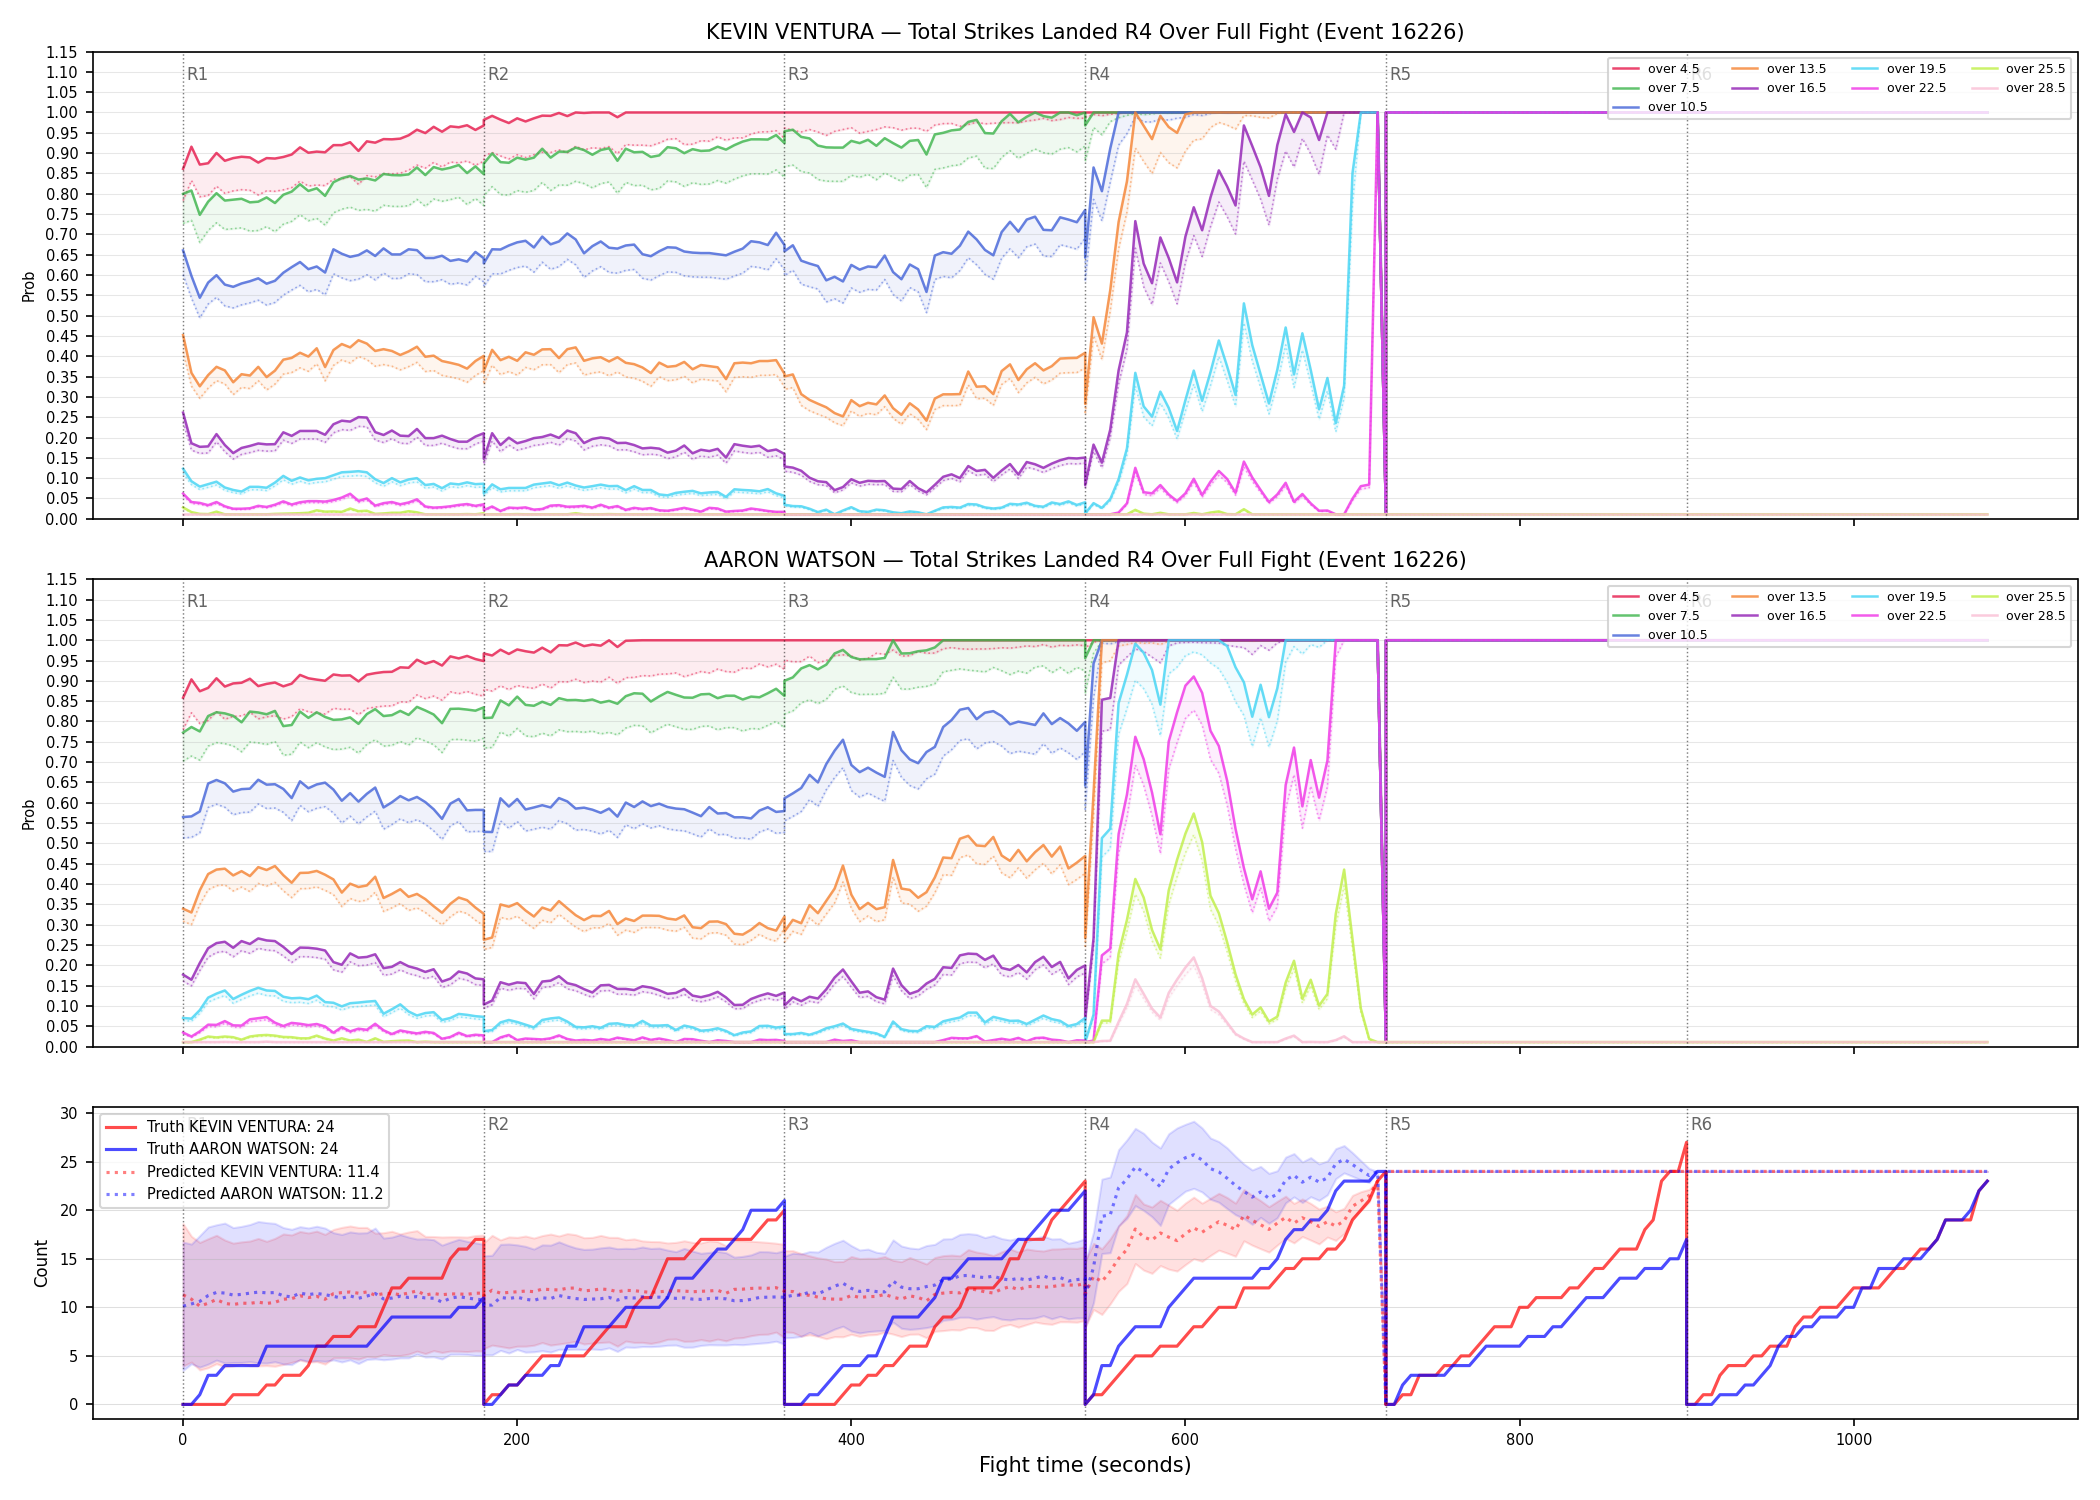Select 'over 25.5' in Watson chart legend
Screen dimensions: 2100x1500
[x=2035, y=597]
